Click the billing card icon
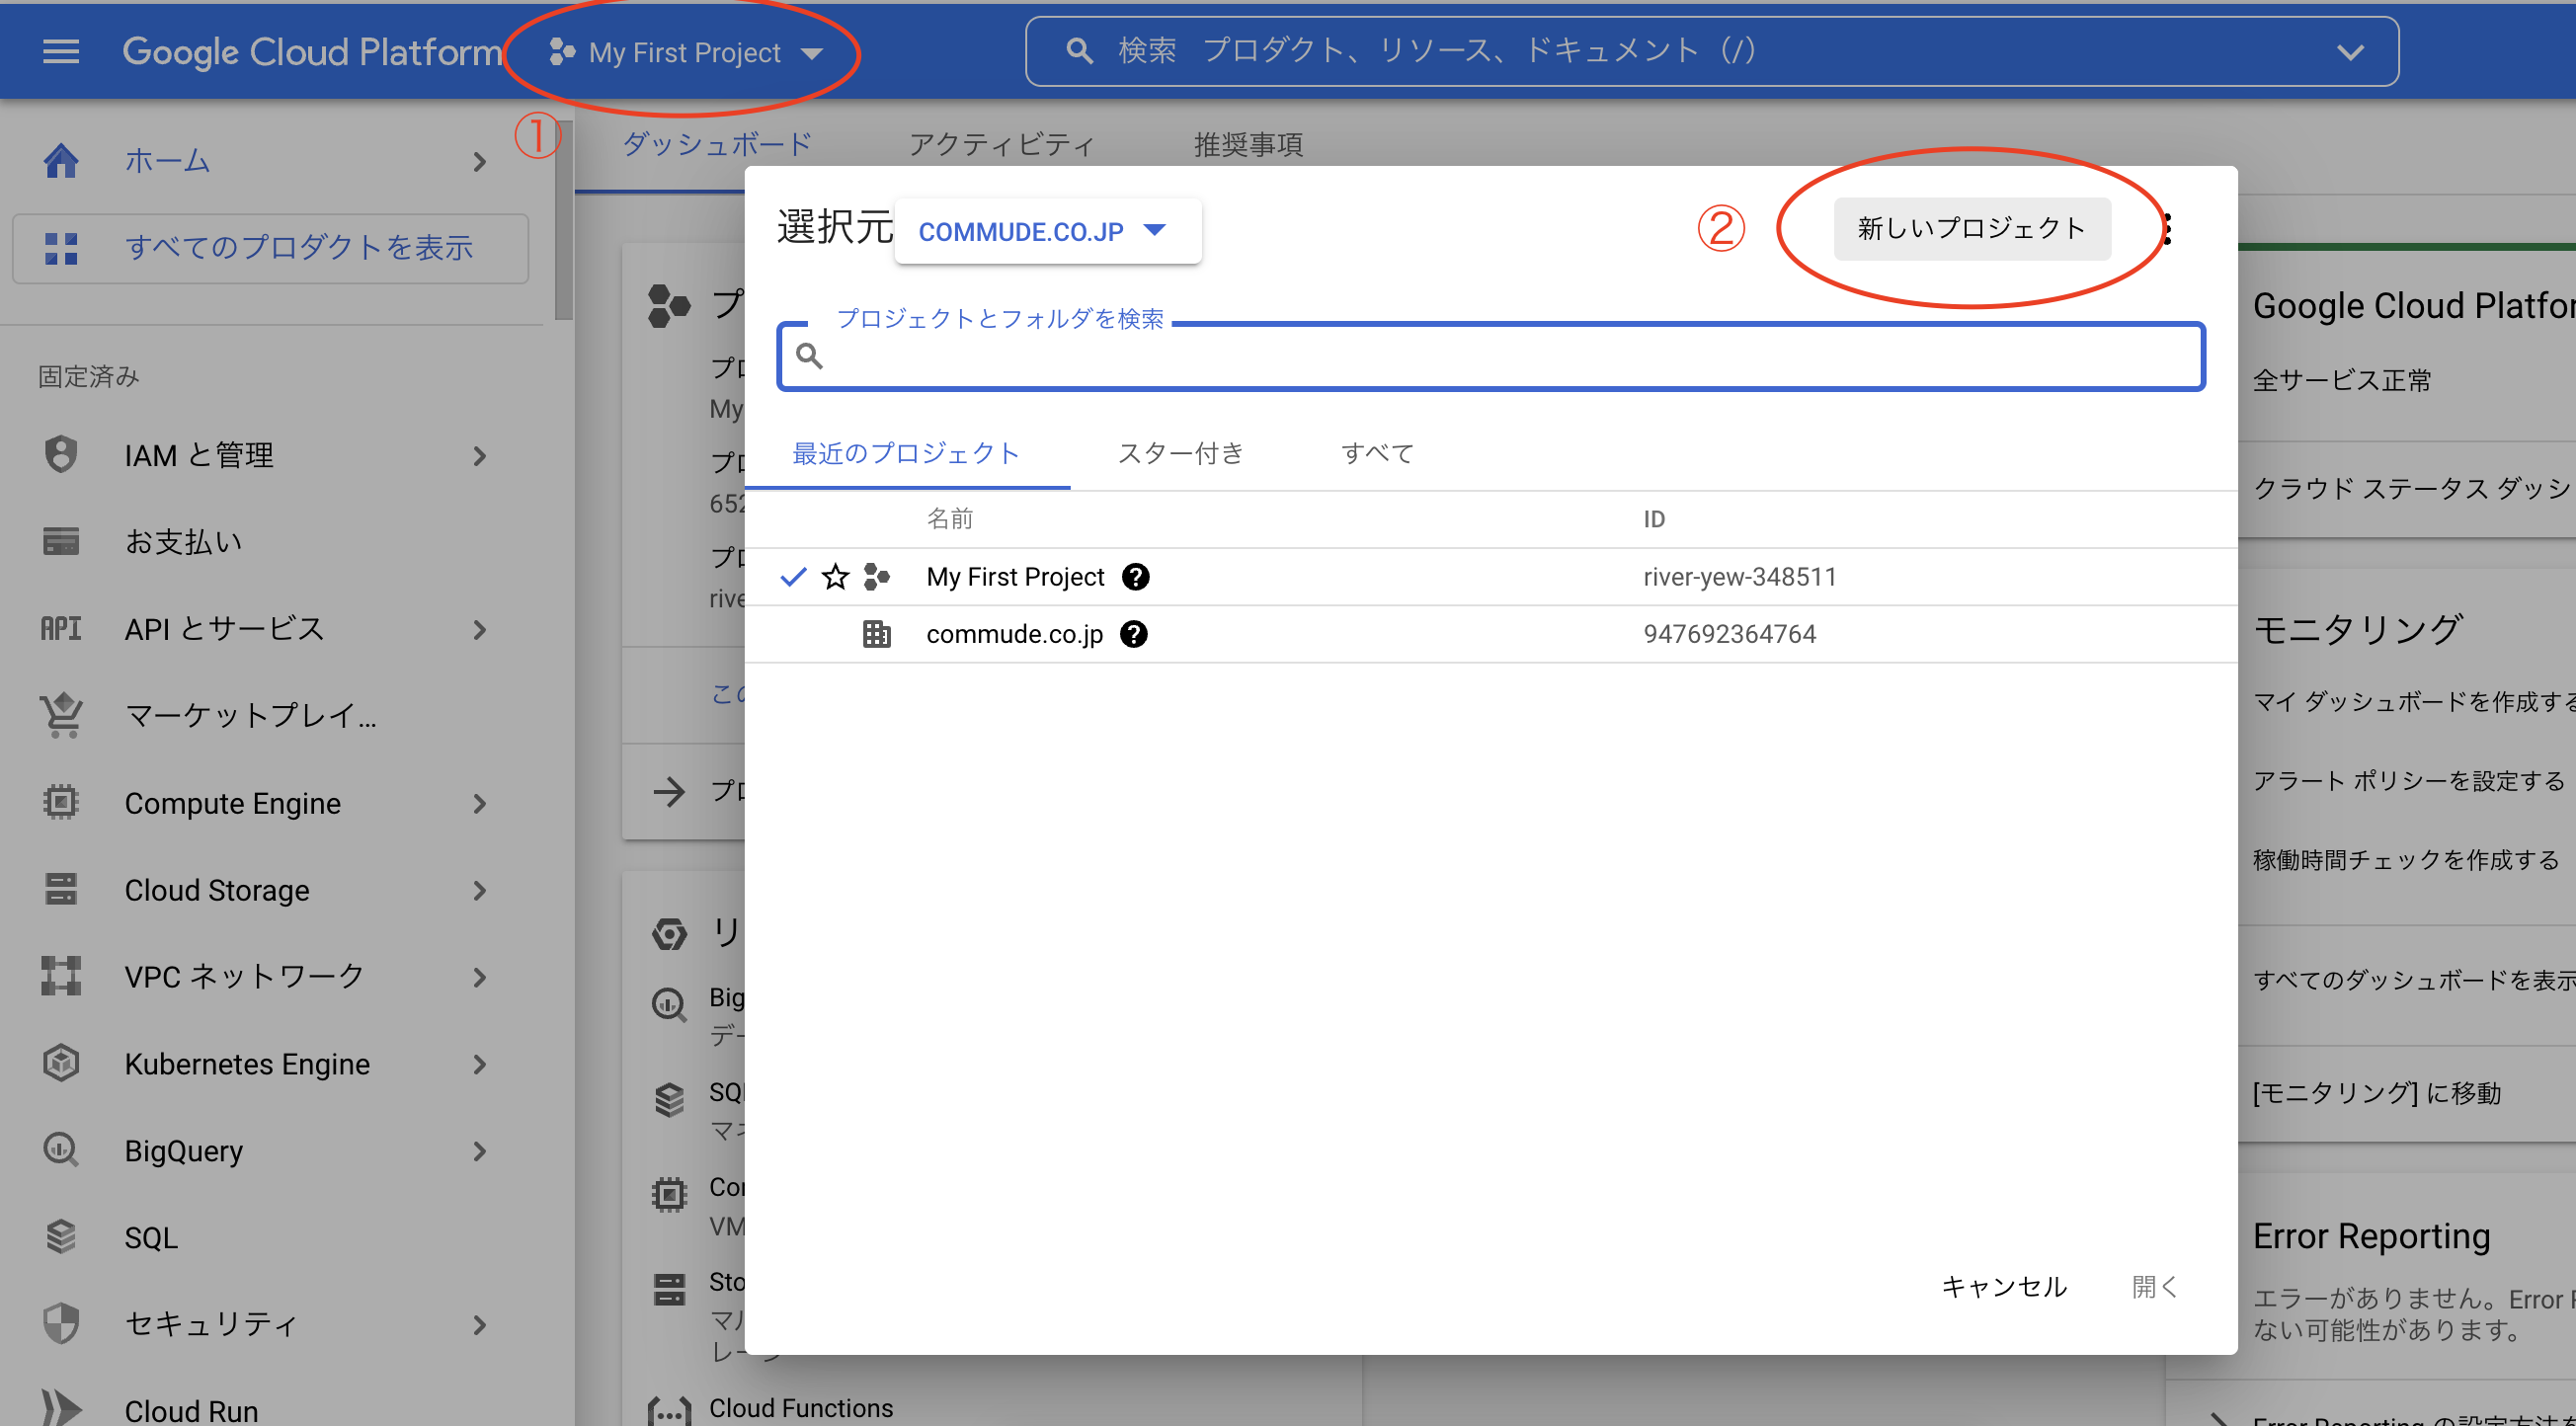Viewport: 2576px width, 1426px height. [x=61, y=542]
